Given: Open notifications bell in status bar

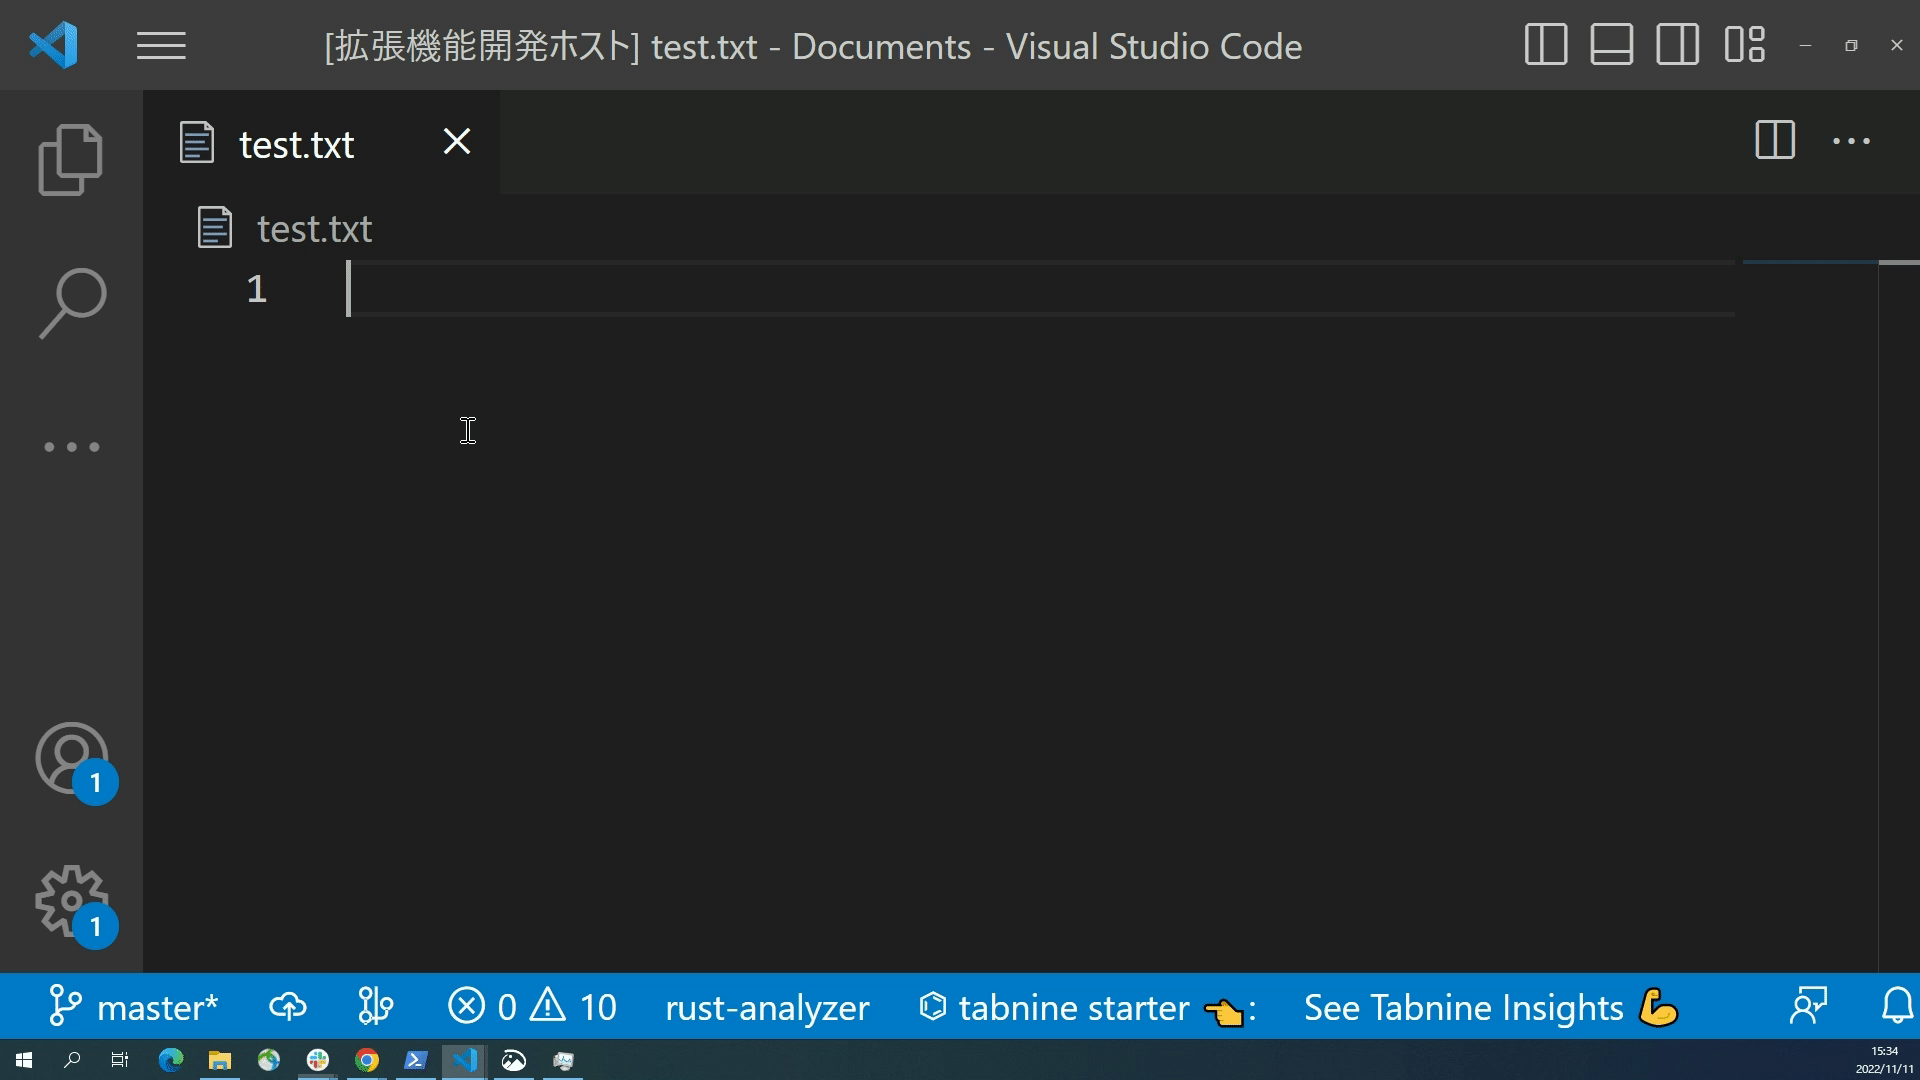Looking at the screenshot, I should coord(1897,1006).
